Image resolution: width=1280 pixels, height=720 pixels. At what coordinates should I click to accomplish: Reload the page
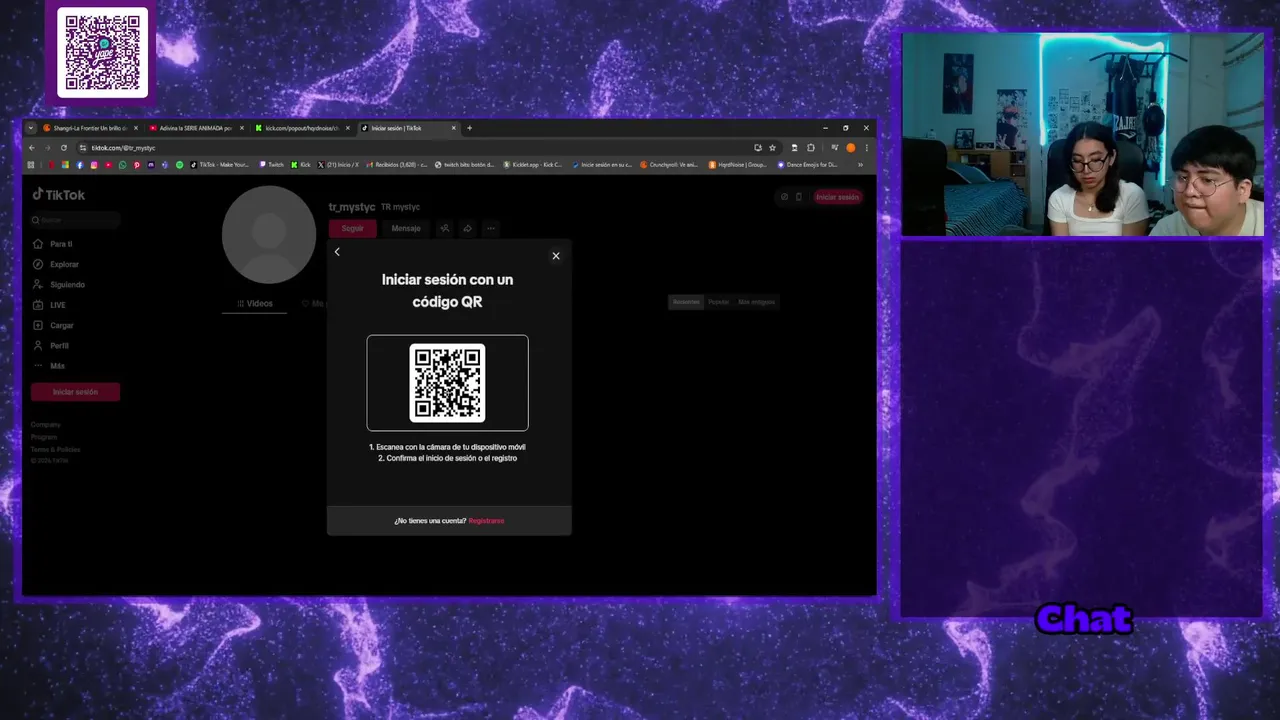pos(64,148)
